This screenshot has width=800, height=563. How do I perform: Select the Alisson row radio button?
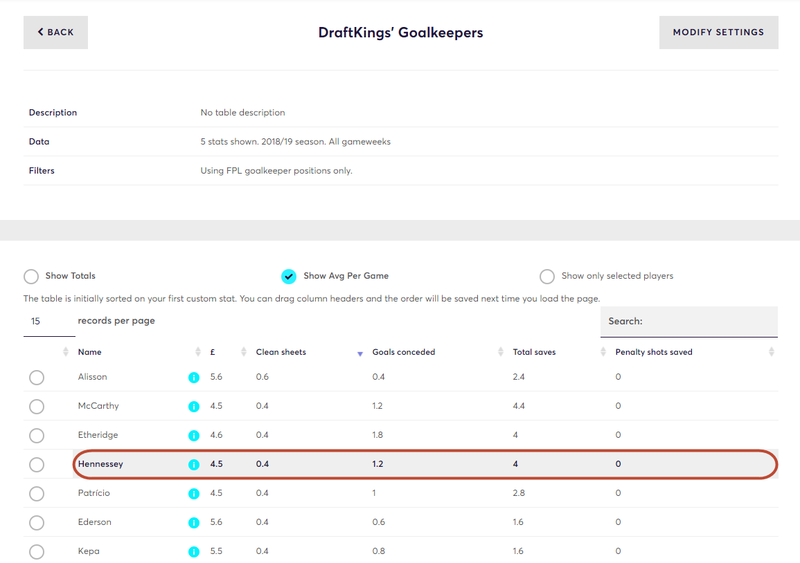[x=36, y=378]
